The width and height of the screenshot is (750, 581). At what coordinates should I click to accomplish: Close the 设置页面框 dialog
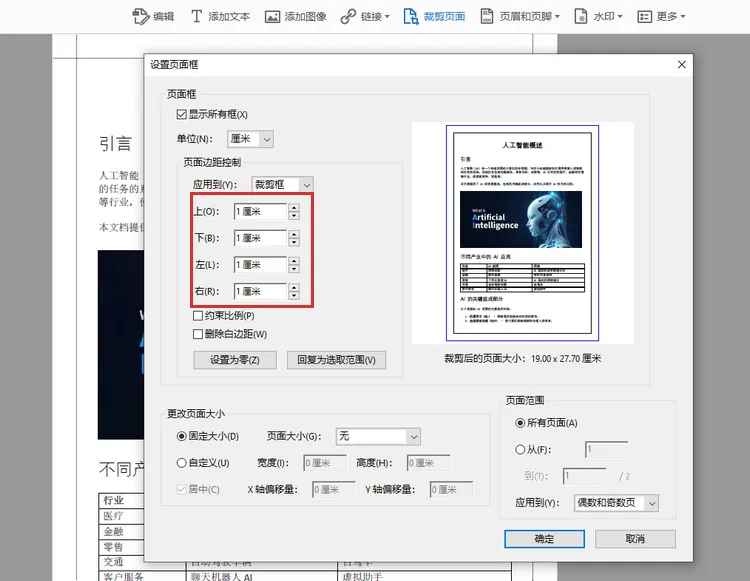coord(682,65)
